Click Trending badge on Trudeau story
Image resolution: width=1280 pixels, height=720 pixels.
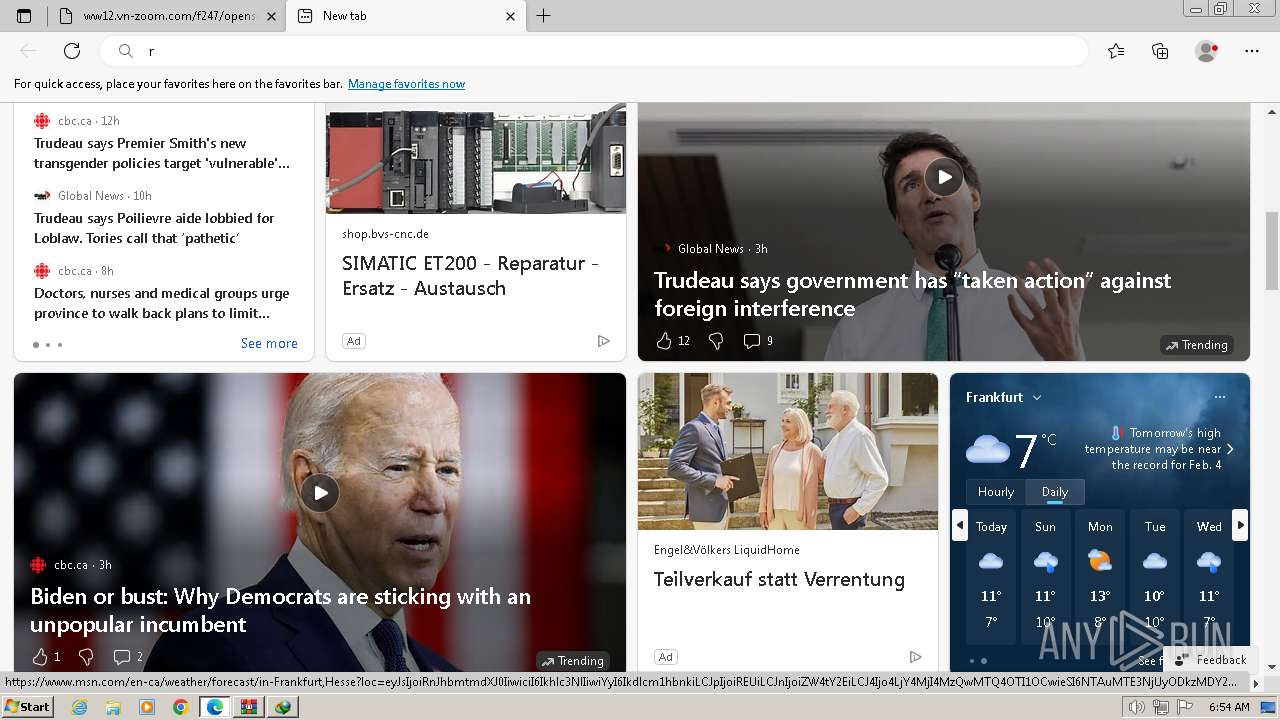(x=1197, y=345)
